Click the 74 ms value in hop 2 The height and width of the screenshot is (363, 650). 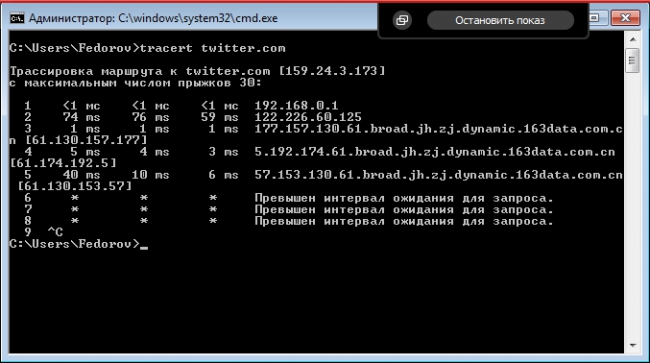(x=81, y=117)
